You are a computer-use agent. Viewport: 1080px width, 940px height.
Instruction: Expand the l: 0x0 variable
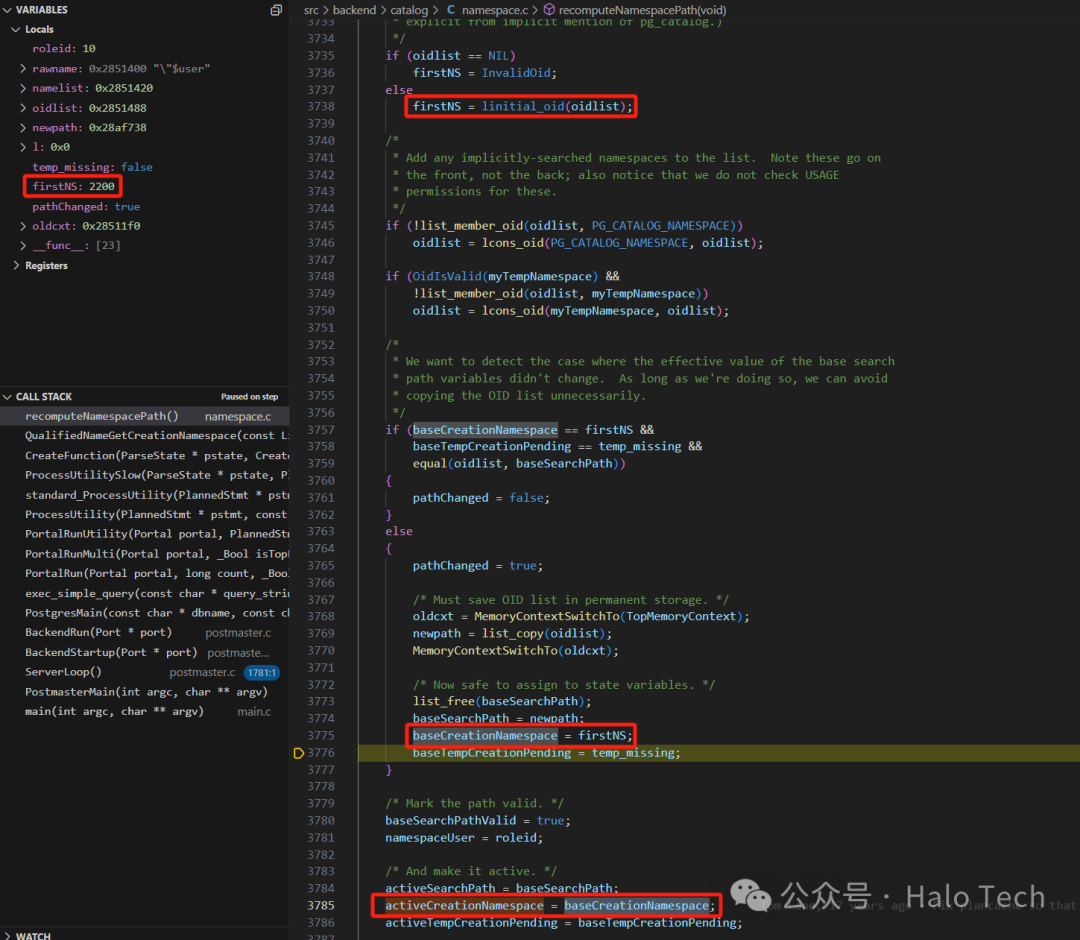coord(23,147)
